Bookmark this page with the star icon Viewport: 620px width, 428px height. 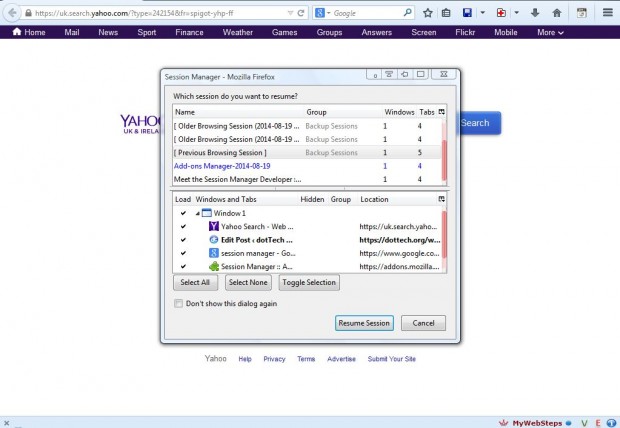pyautogui.click(x=427, y=13)
